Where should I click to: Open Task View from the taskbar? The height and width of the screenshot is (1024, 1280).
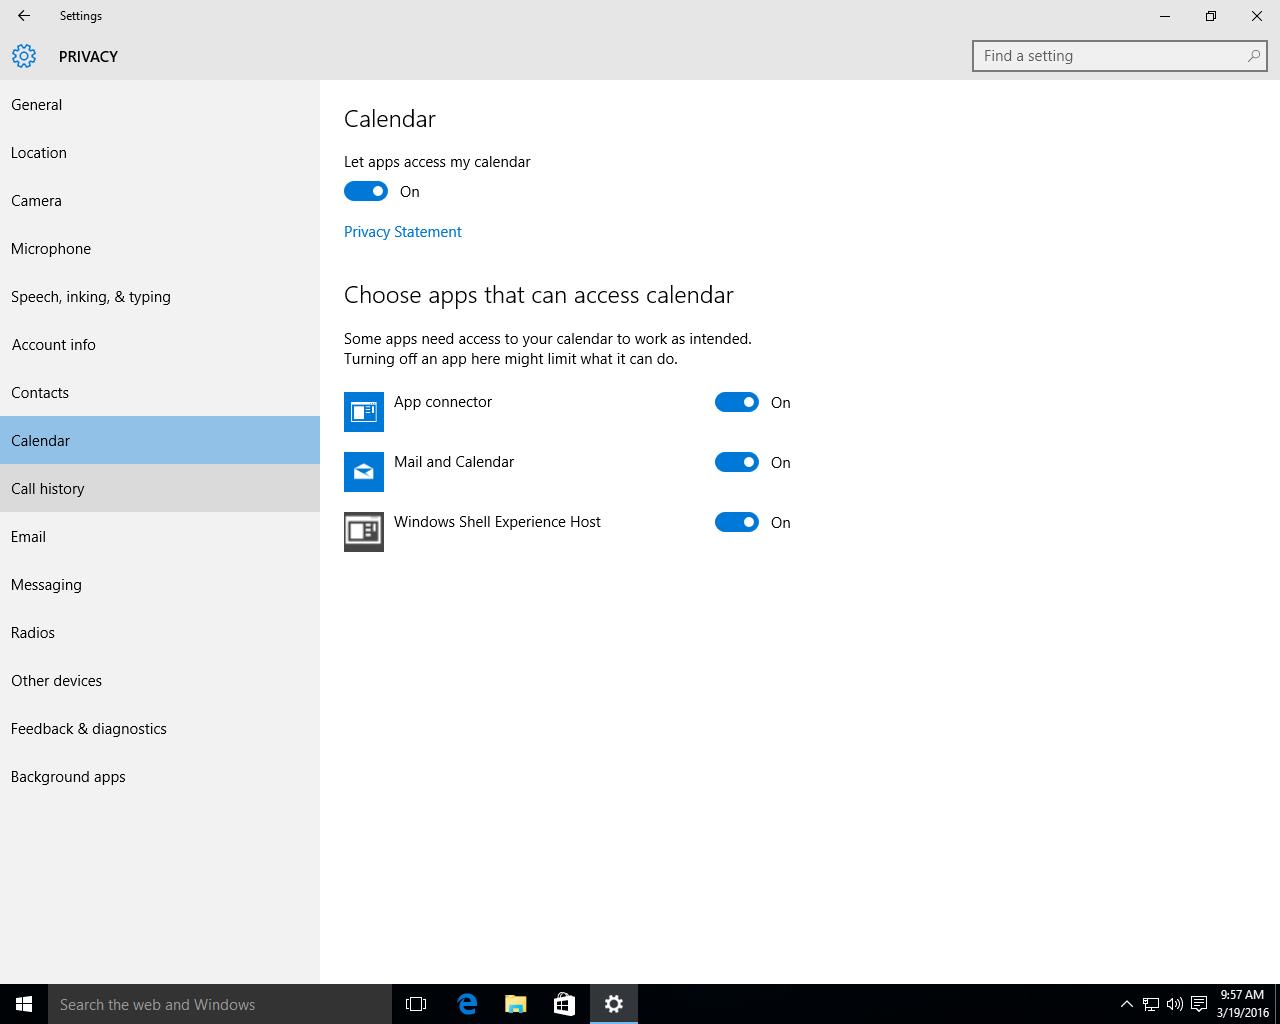tap(416, 1004)
